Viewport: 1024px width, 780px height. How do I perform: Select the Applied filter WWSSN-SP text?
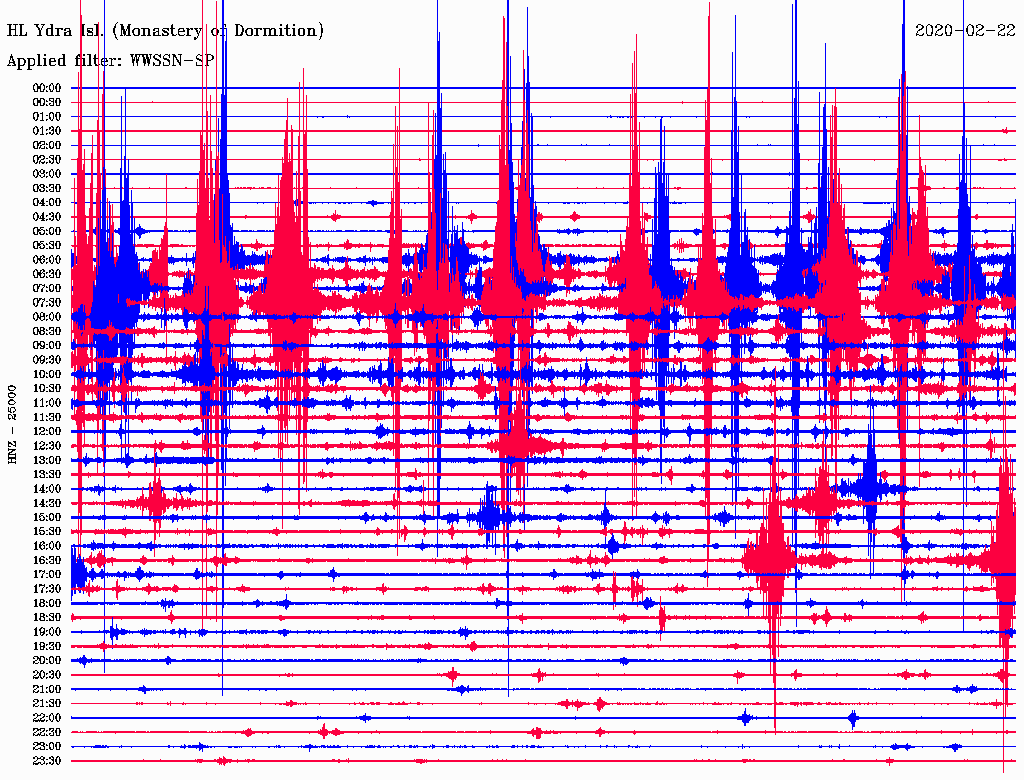coord(110,60)
